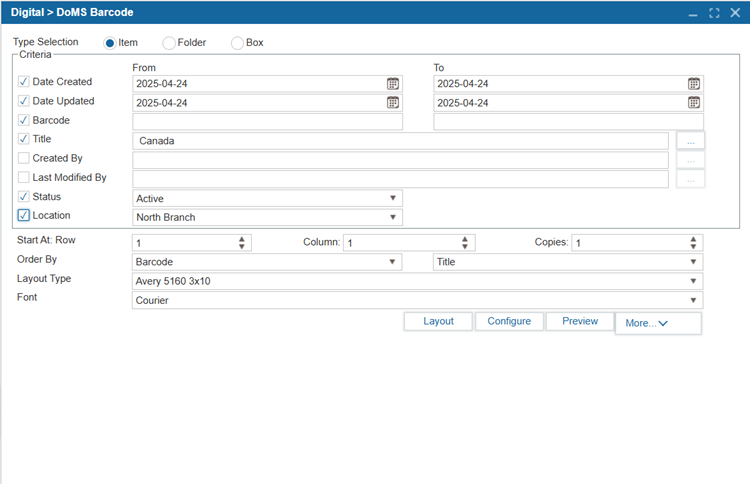The width and height of the screenshot is (750, 484).
Task: Click the Title field containing Canada
Action: [x=400, y=141]
